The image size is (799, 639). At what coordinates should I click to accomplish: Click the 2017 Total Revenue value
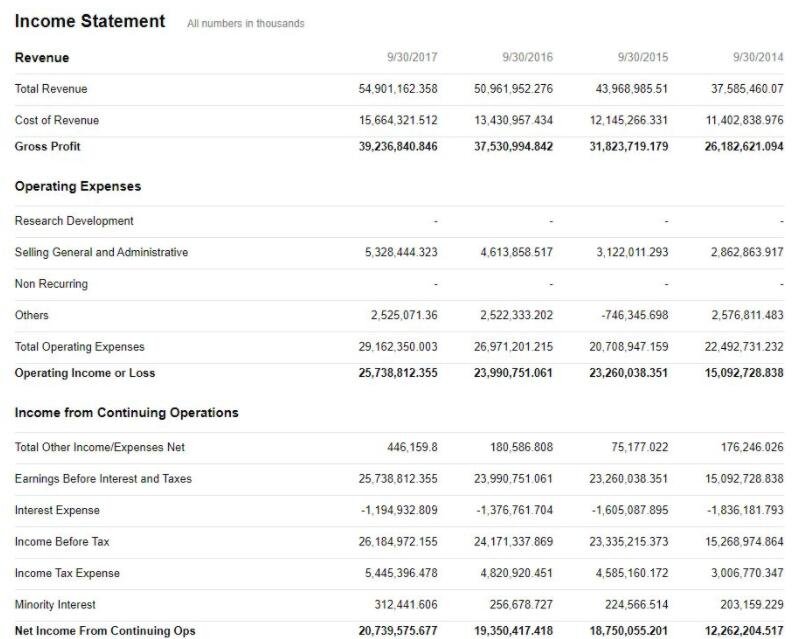tap(398, 89)
